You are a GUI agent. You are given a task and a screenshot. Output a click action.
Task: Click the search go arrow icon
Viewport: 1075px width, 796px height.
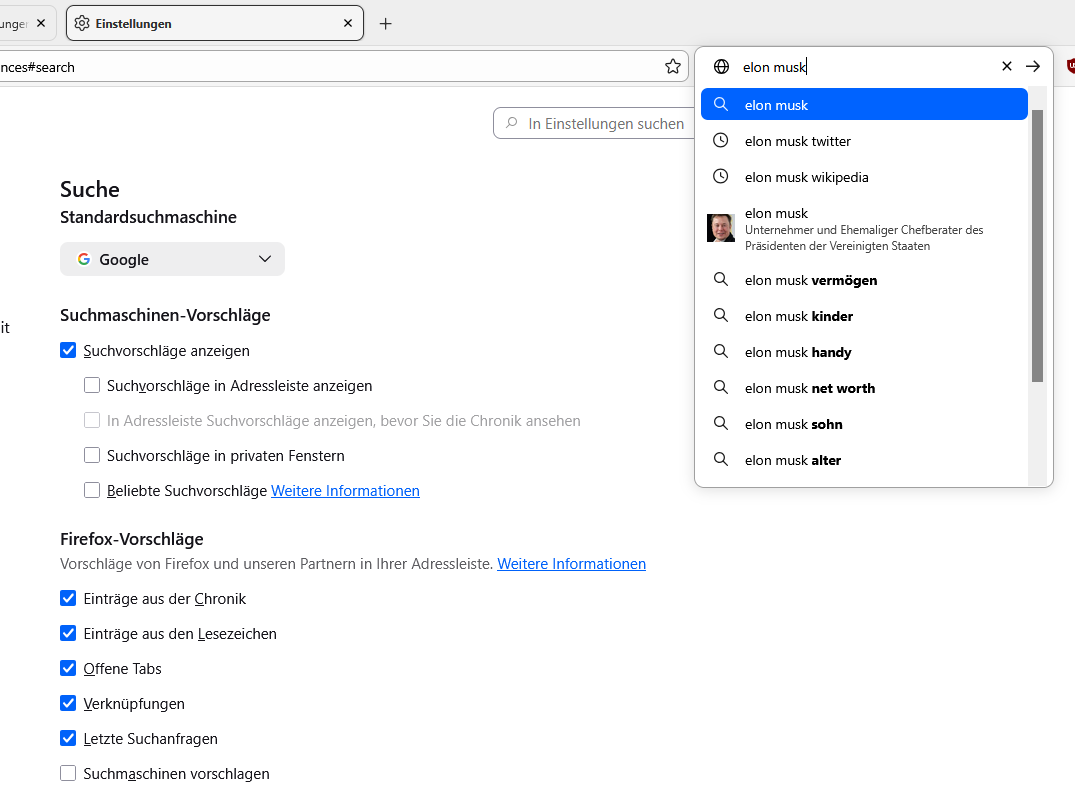[1033, 66]
